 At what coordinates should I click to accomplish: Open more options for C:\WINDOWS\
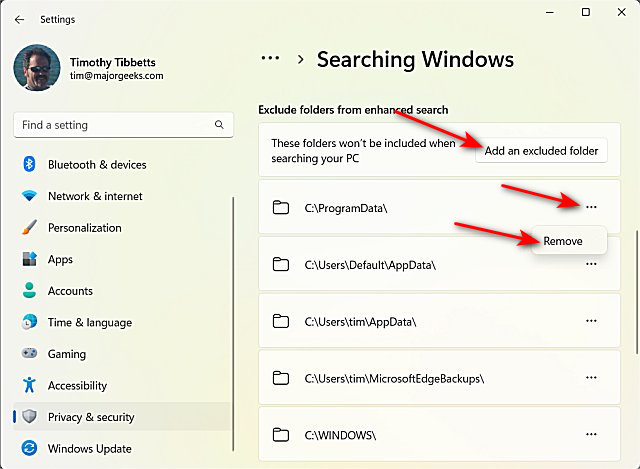click(x=591, y=435)
